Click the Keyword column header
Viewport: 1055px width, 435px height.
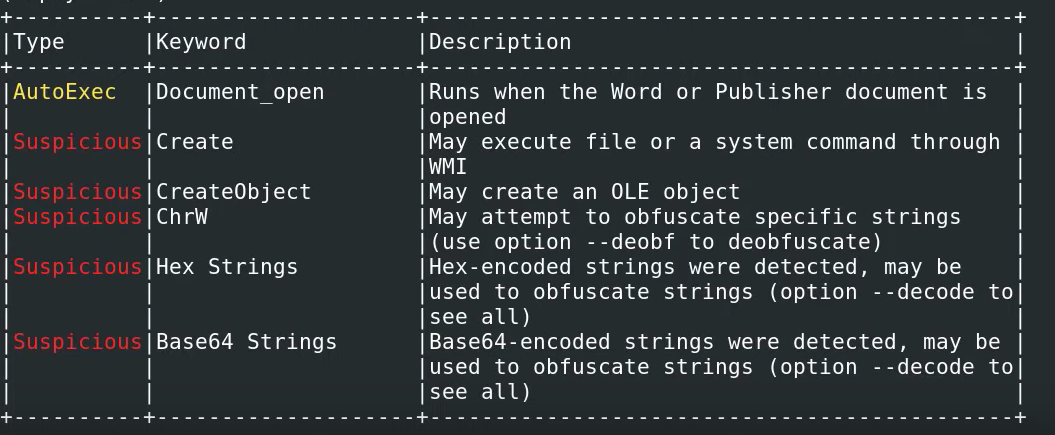[201, 42]
